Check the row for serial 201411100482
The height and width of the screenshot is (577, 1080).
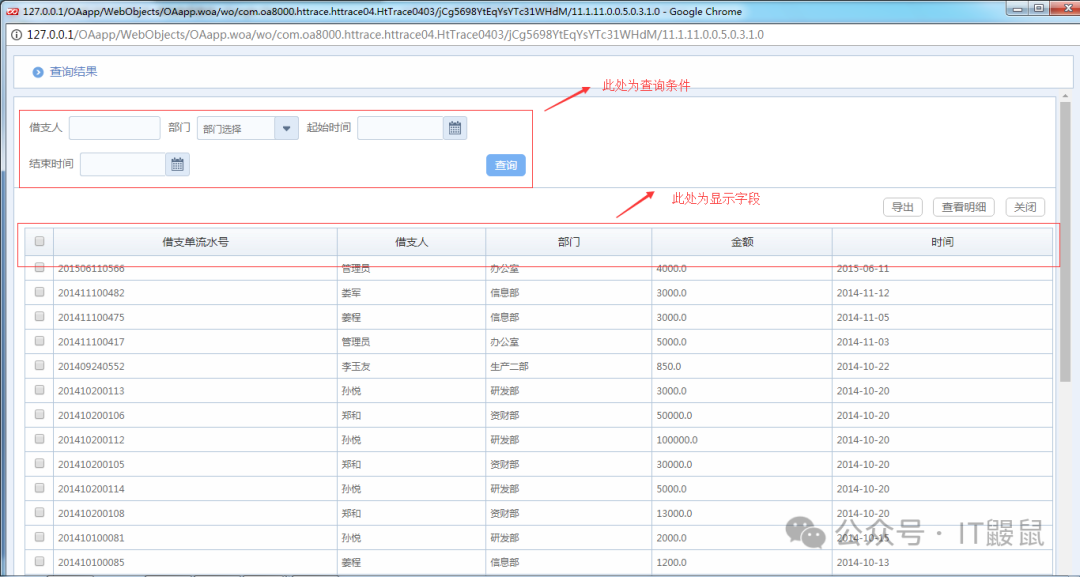[x=40, y=292]
